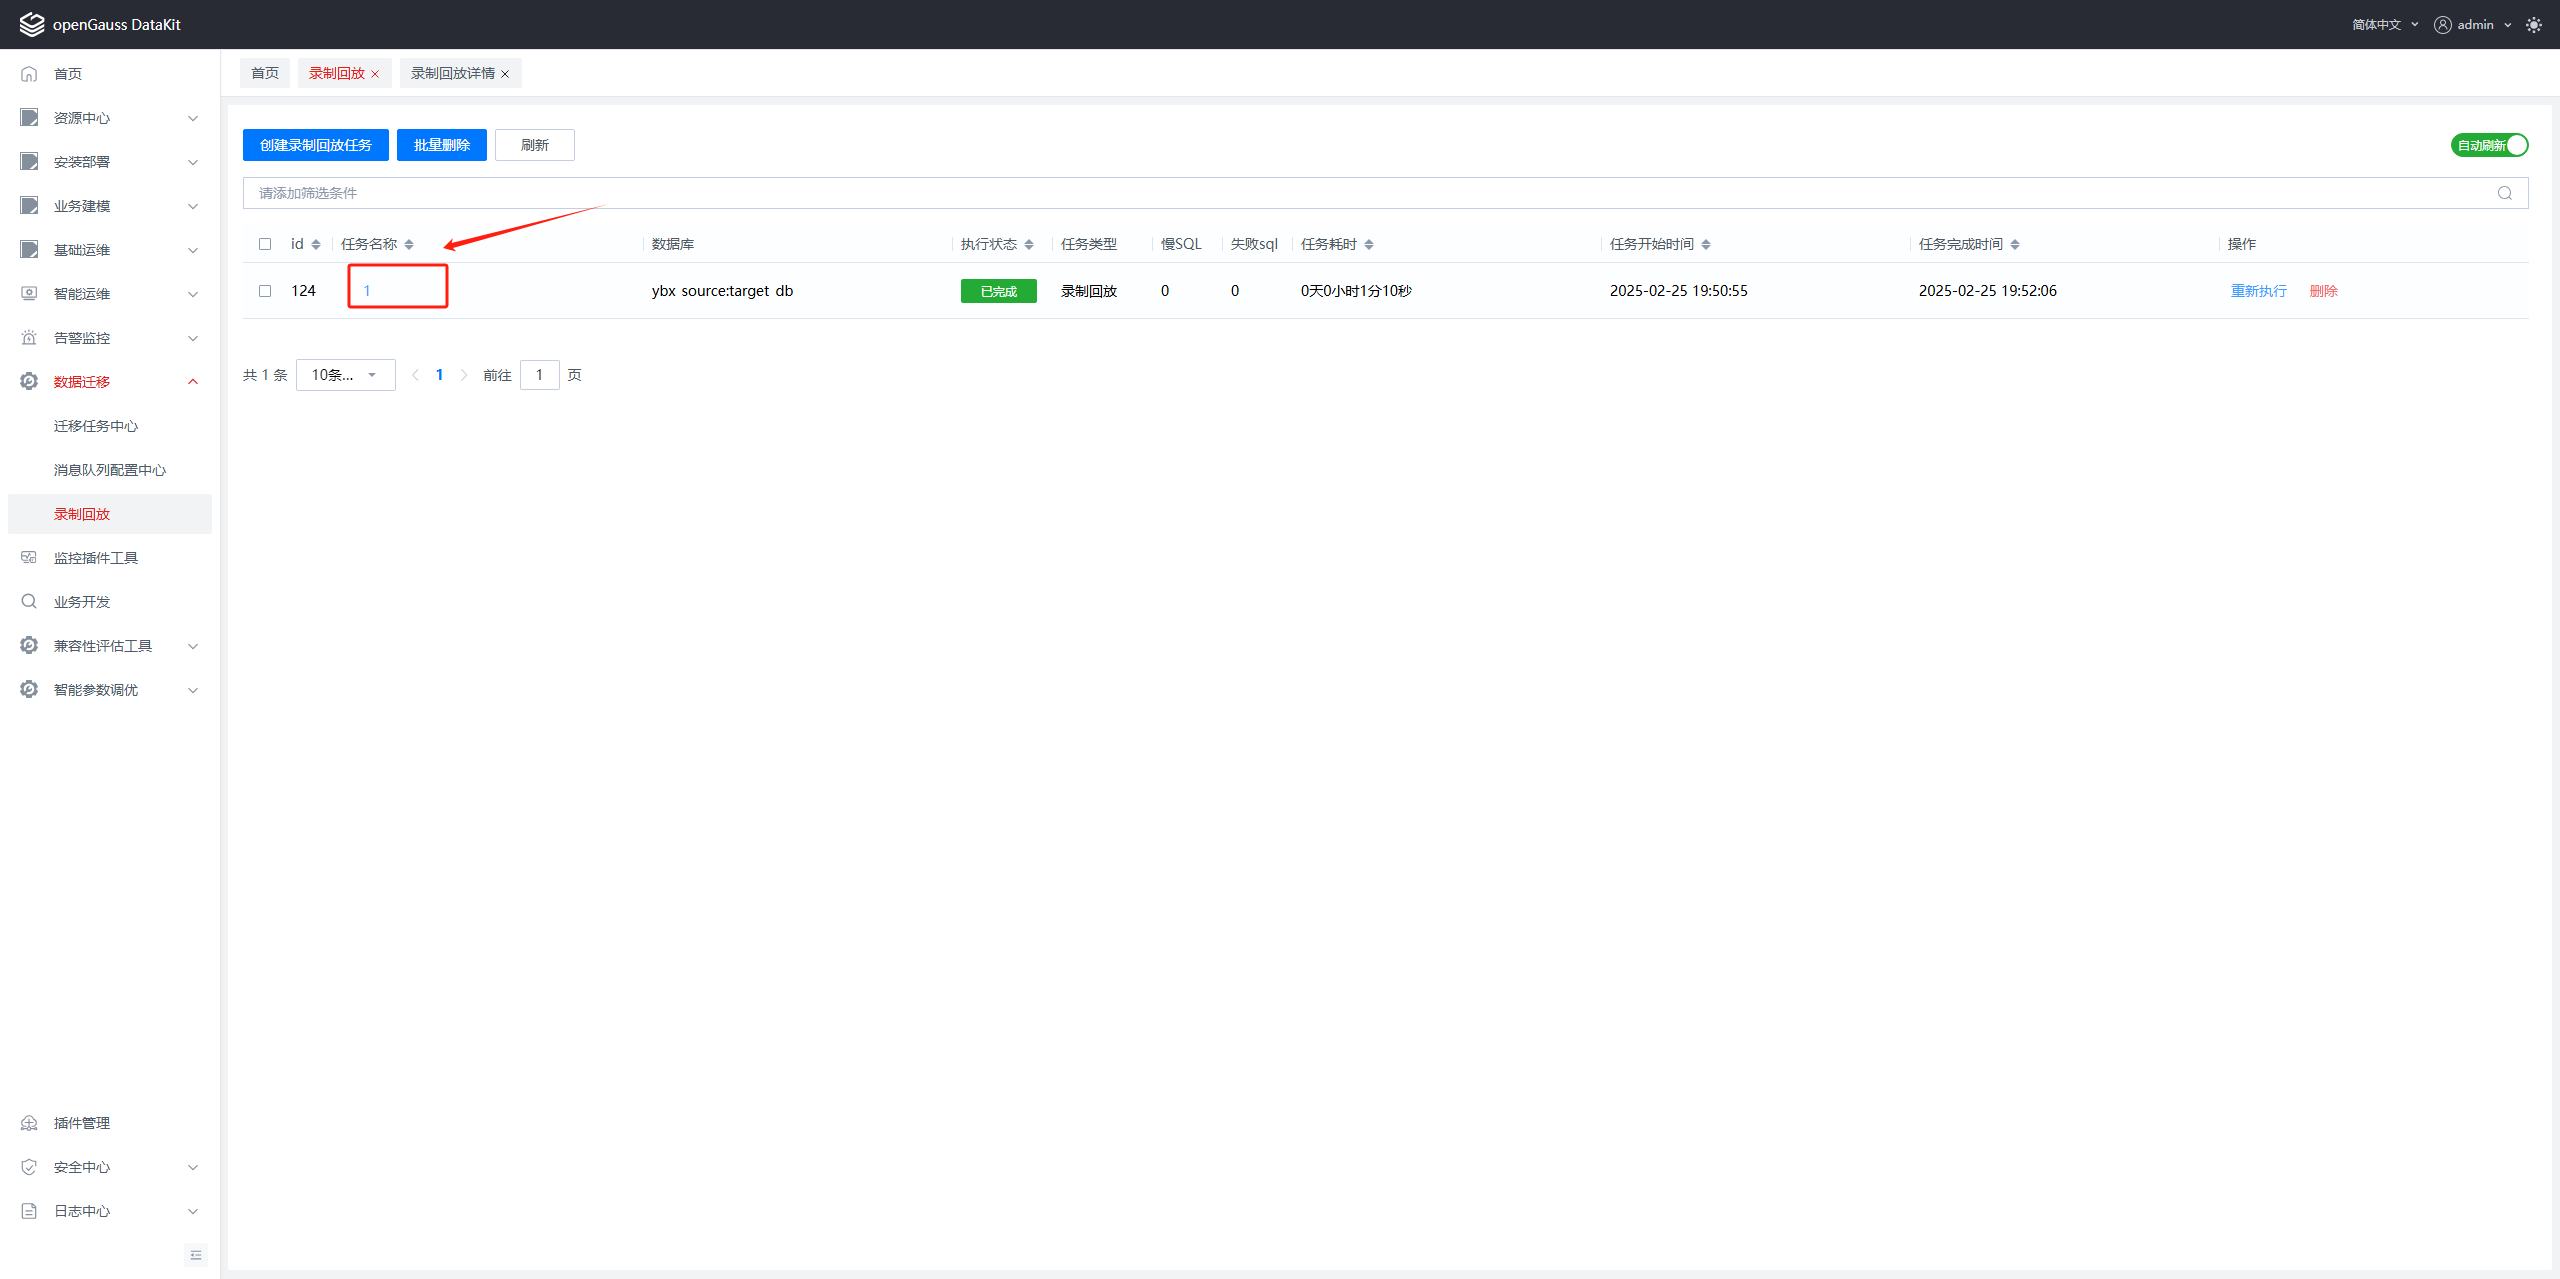
Task: Toggle the 自动刷新 switch off
Action: coord(2489,145)
